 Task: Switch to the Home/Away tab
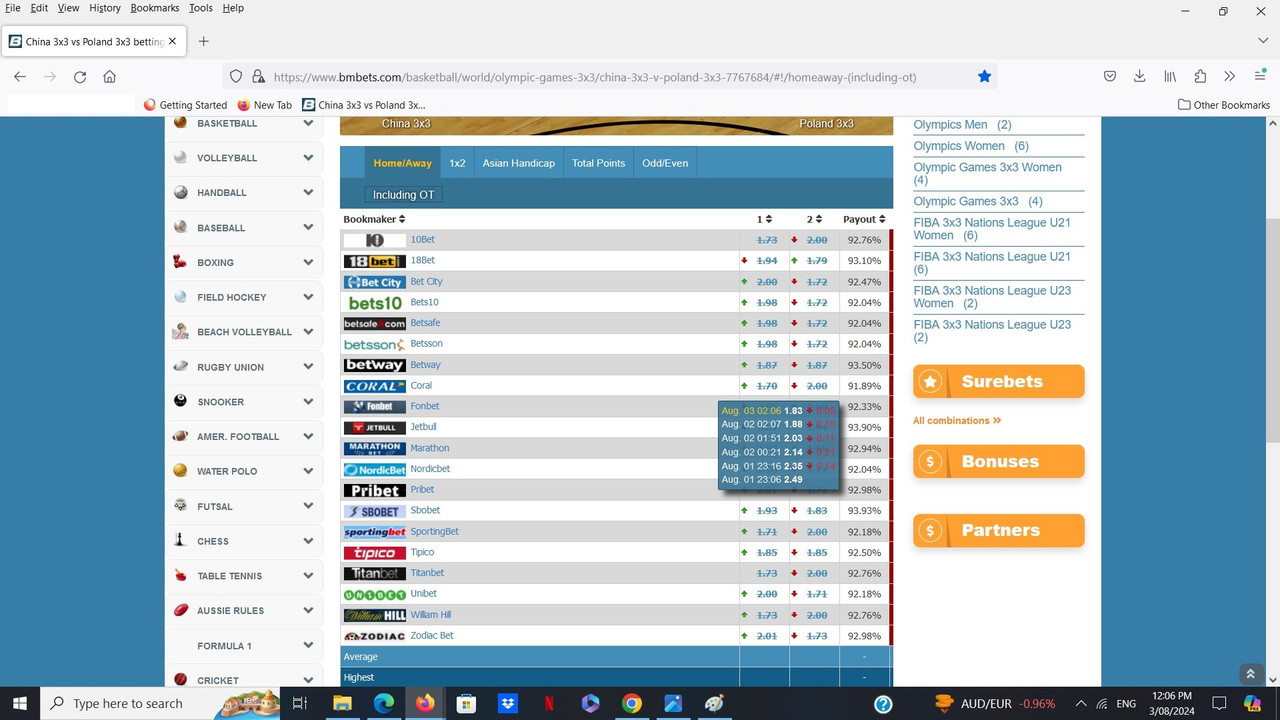[x=403, y=163]
